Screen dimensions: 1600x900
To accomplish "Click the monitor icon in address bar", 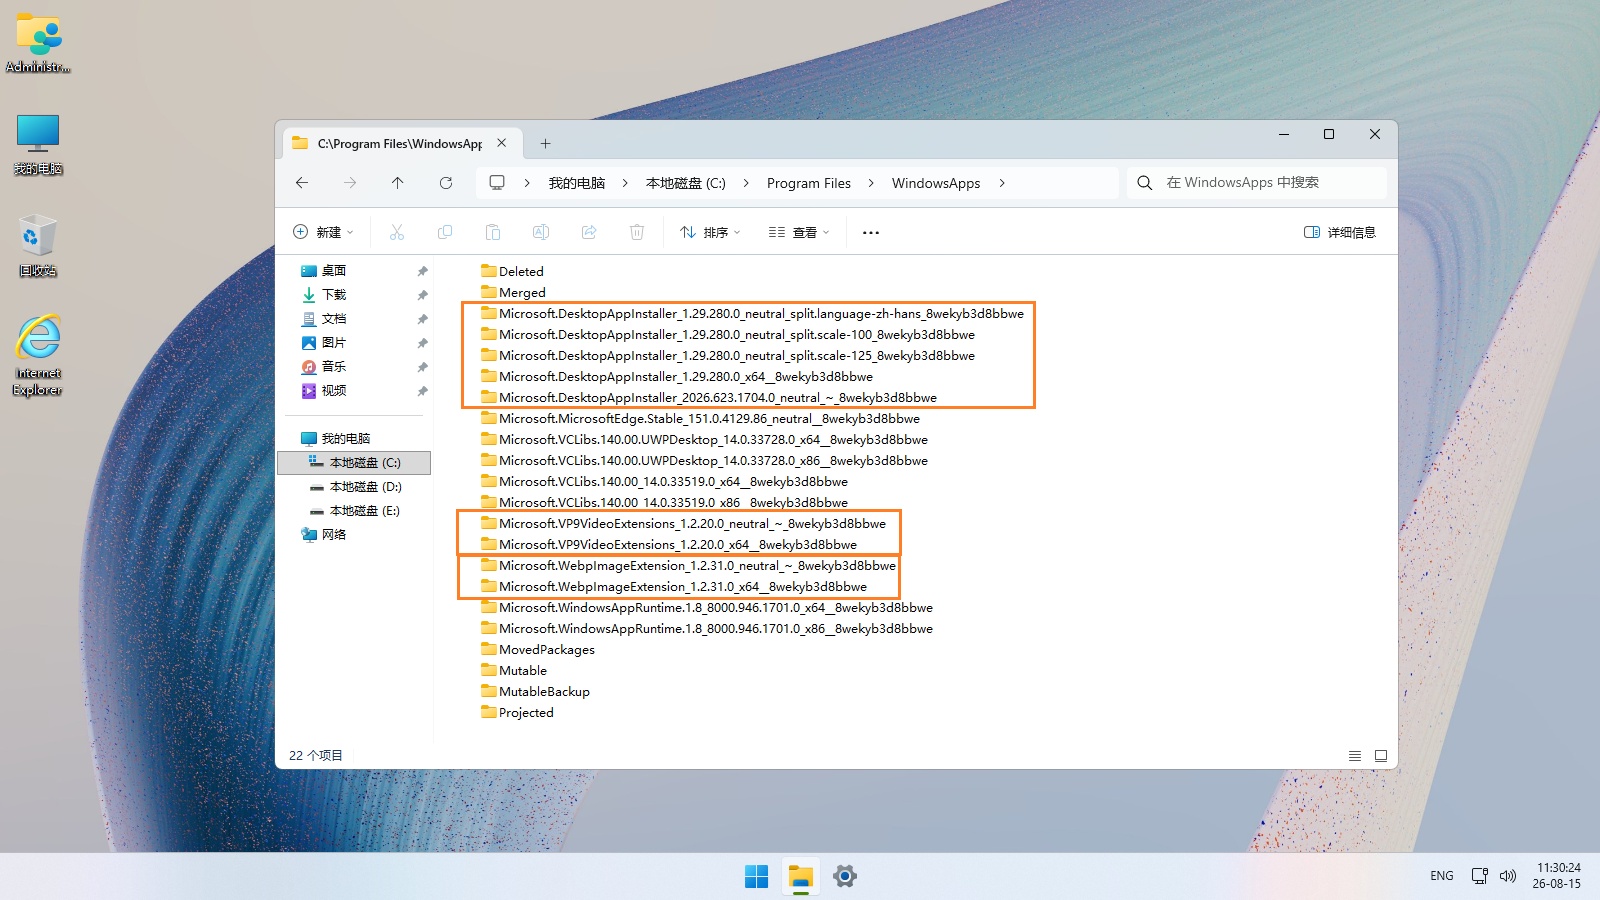I will [x=497, y=183].
